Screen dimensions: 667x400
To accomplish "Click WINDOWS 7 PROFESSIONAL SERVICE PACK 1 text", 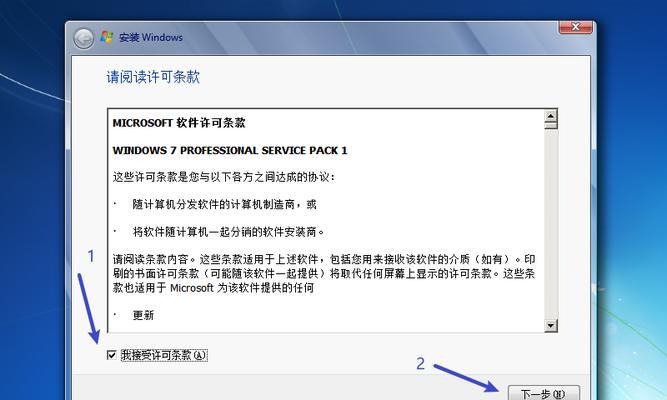I will (230, 151).
